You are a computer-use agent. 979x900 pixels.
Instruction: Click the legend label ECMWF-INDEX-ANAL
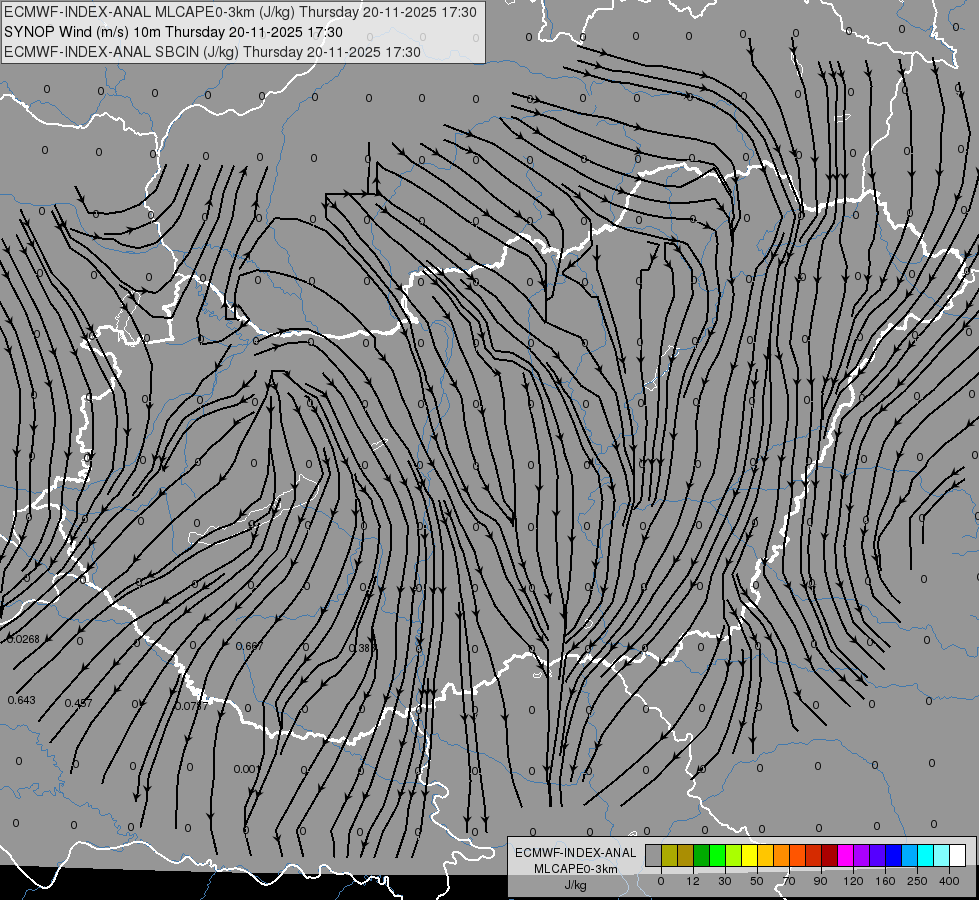point(576,853)
